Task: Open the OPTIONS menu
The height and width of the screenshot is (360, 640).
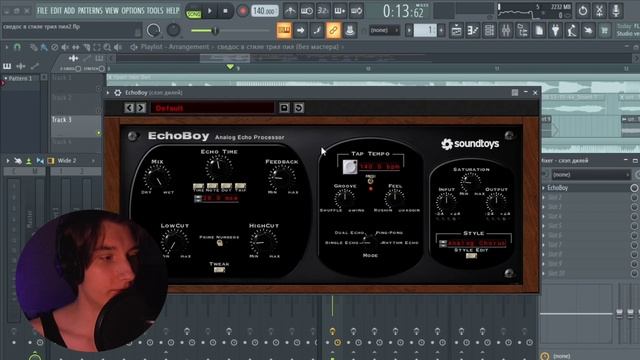Action: 133,11
